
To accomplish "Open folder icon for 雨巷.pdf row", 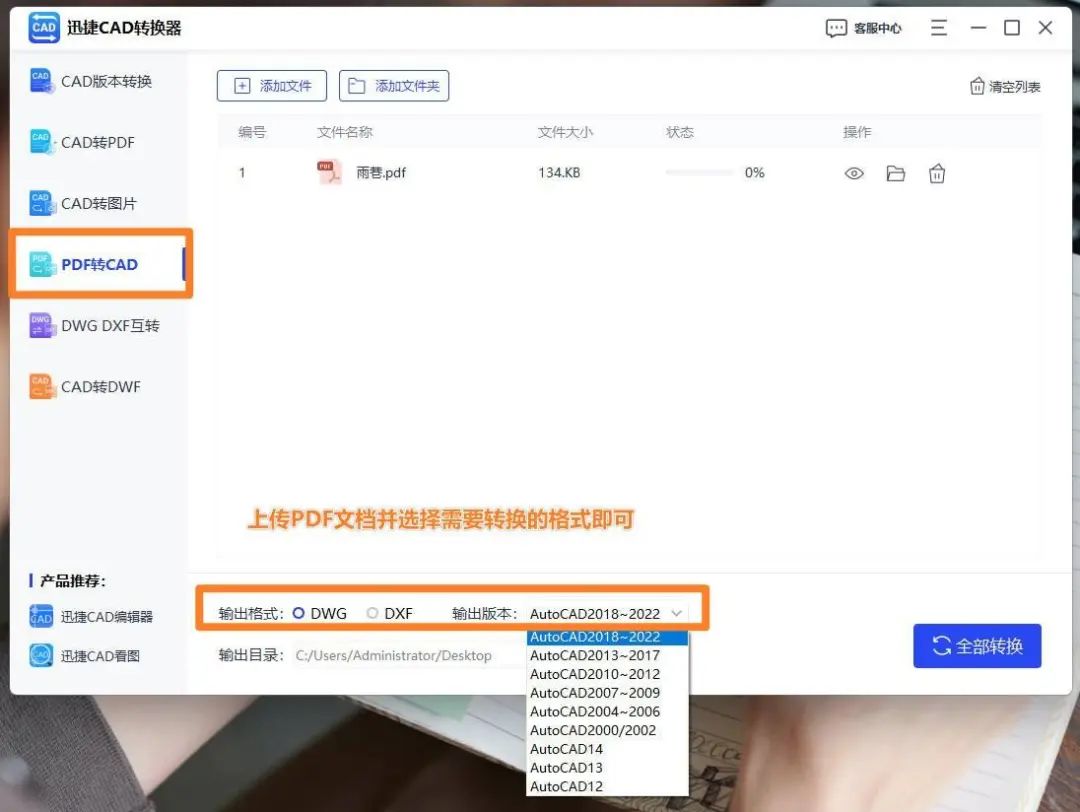I will pos(895,174).
